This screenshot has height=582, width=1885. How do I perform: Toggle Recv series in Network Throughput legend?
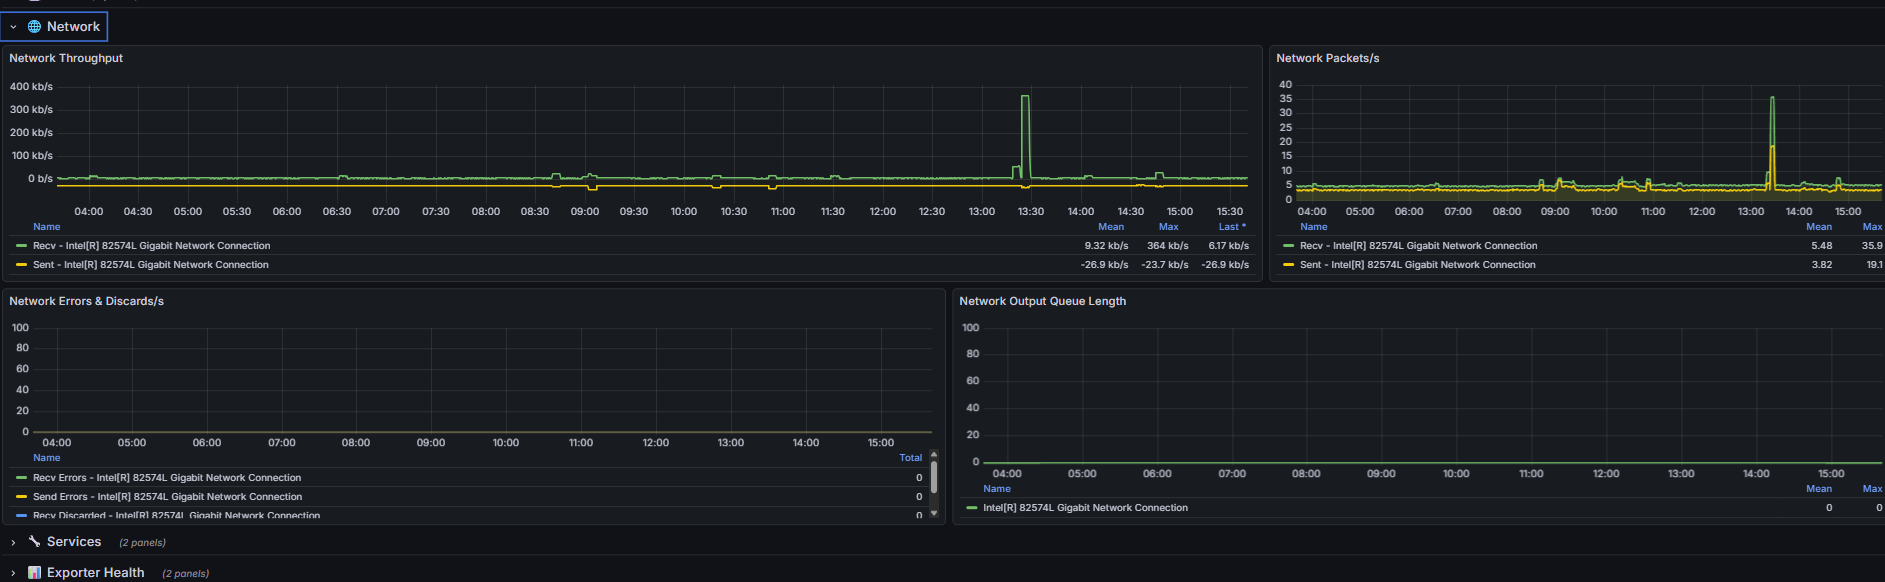151,246
